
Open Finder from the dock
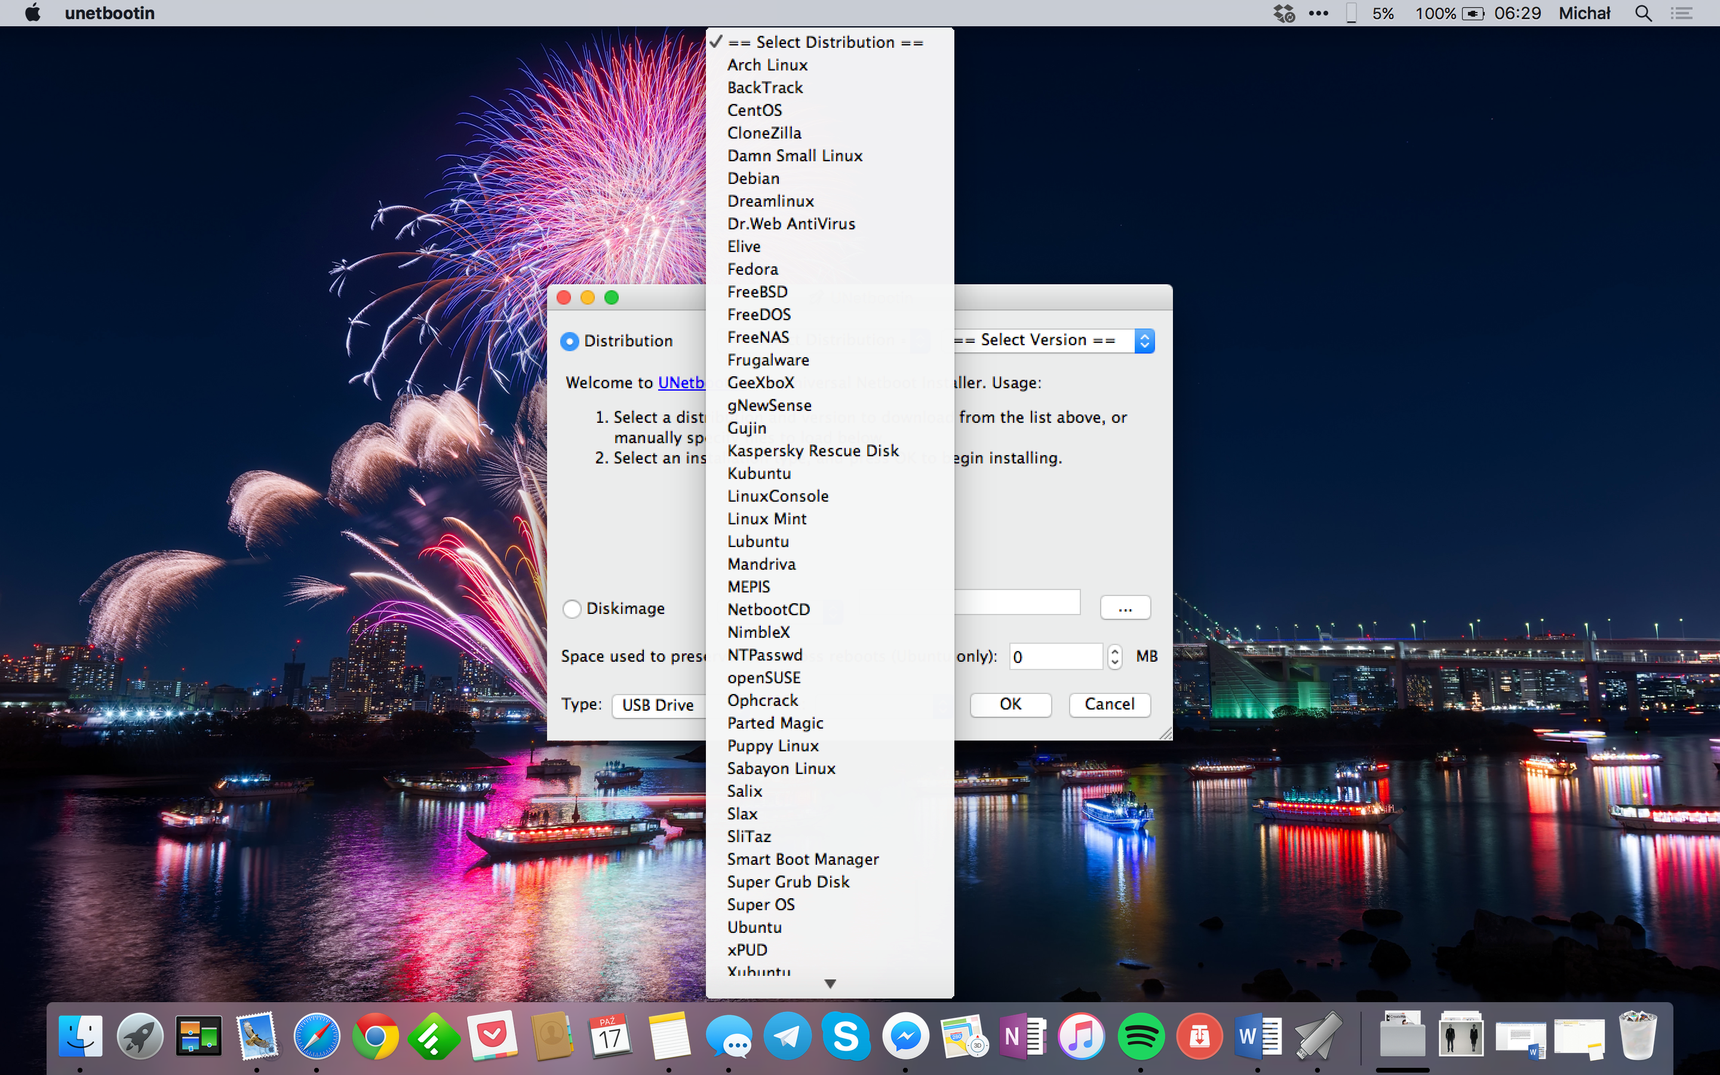(80, 1036)
